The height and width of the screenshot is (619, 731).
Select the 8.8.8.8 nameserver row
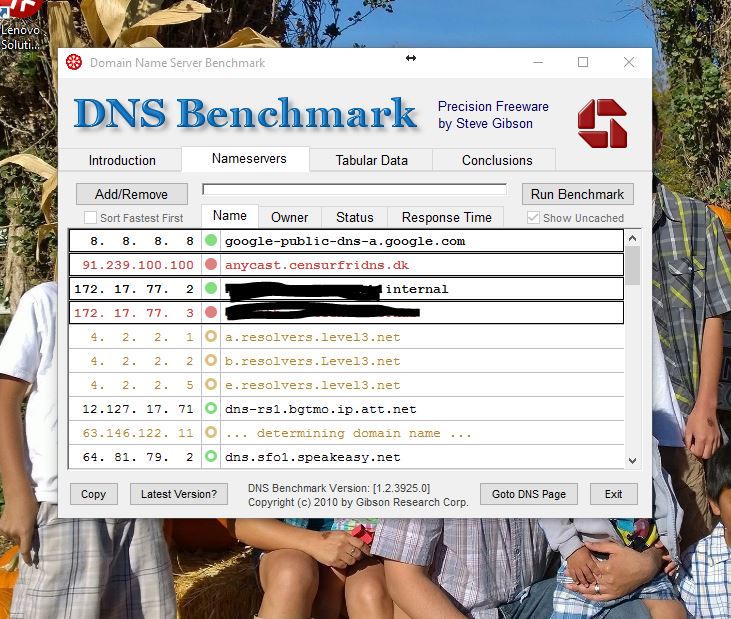tap(345, 241)
